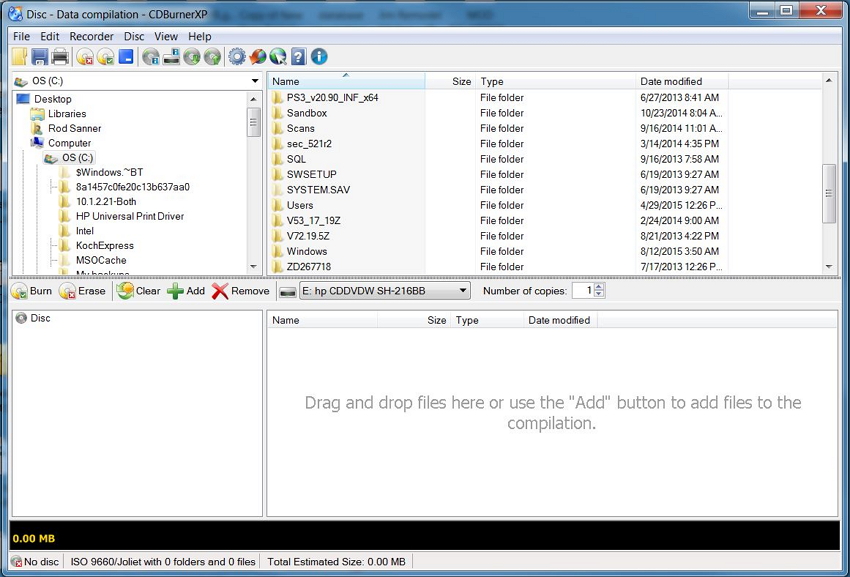This screenshot has height=577, width=850.
Task: Click the globe icon with orange arrow
Action: coord(257,56)
